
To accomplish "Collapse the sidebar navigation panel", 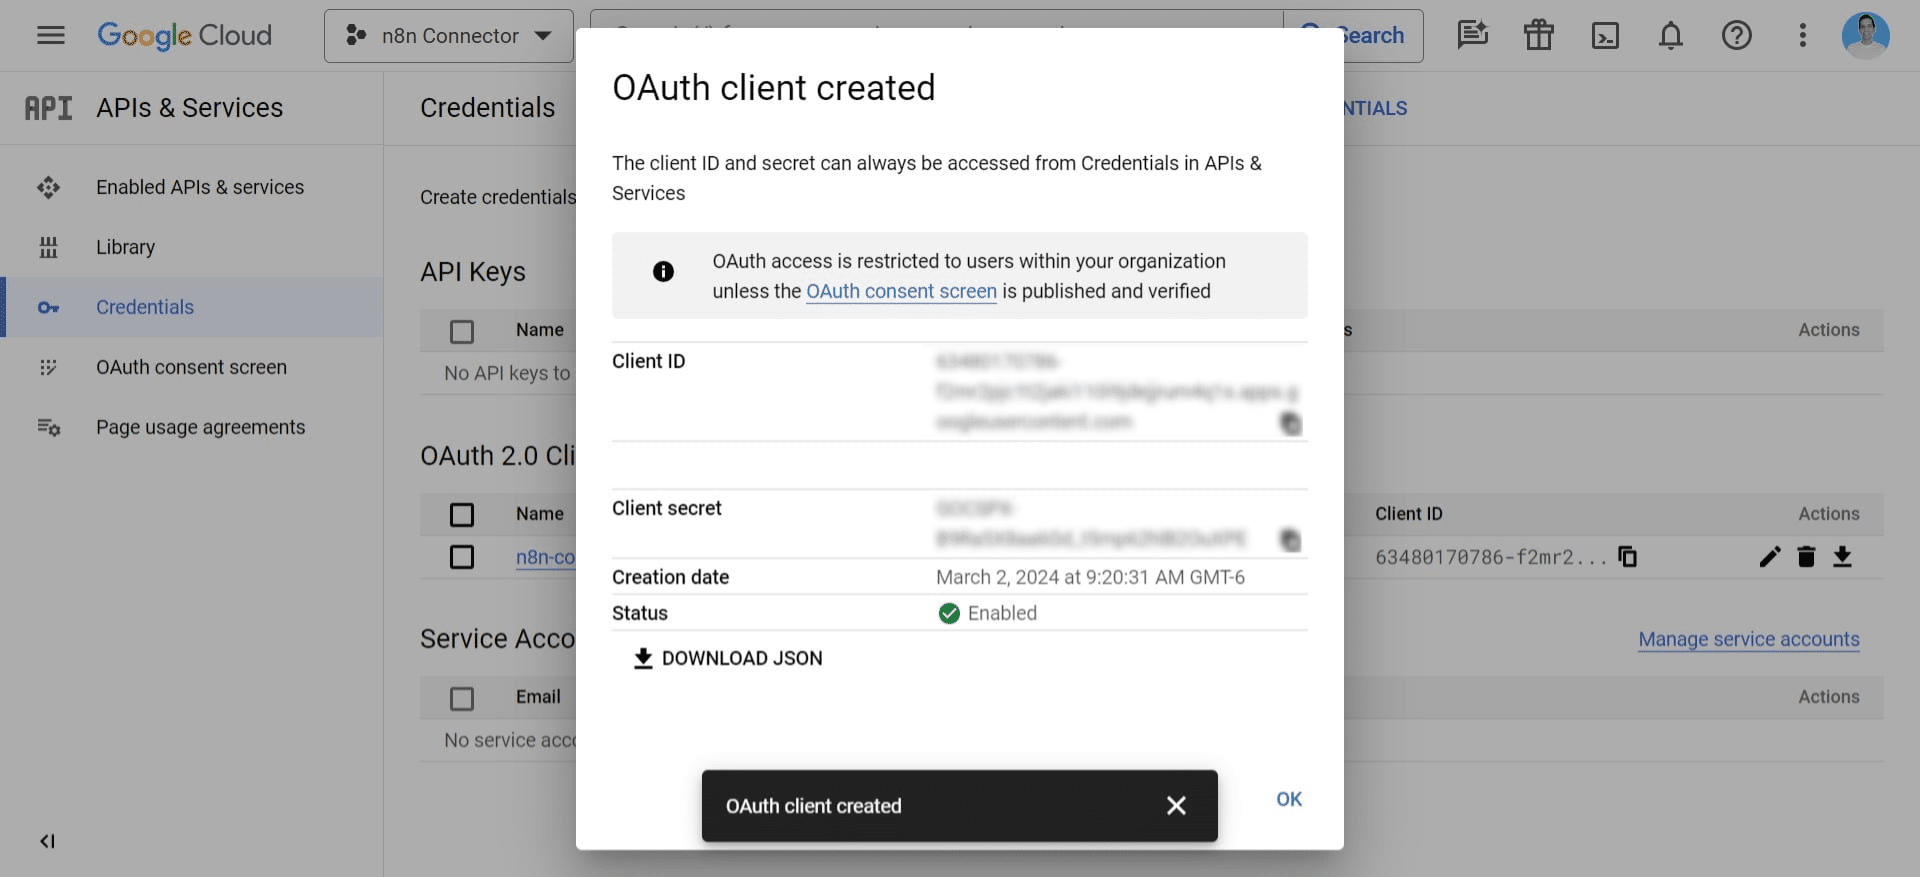I will coord(47,841).
